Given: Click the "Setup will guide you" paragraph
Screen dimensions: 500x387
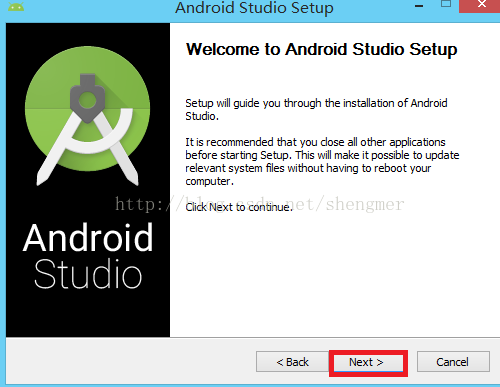Looking at the screenshot, I should (316, 109).
